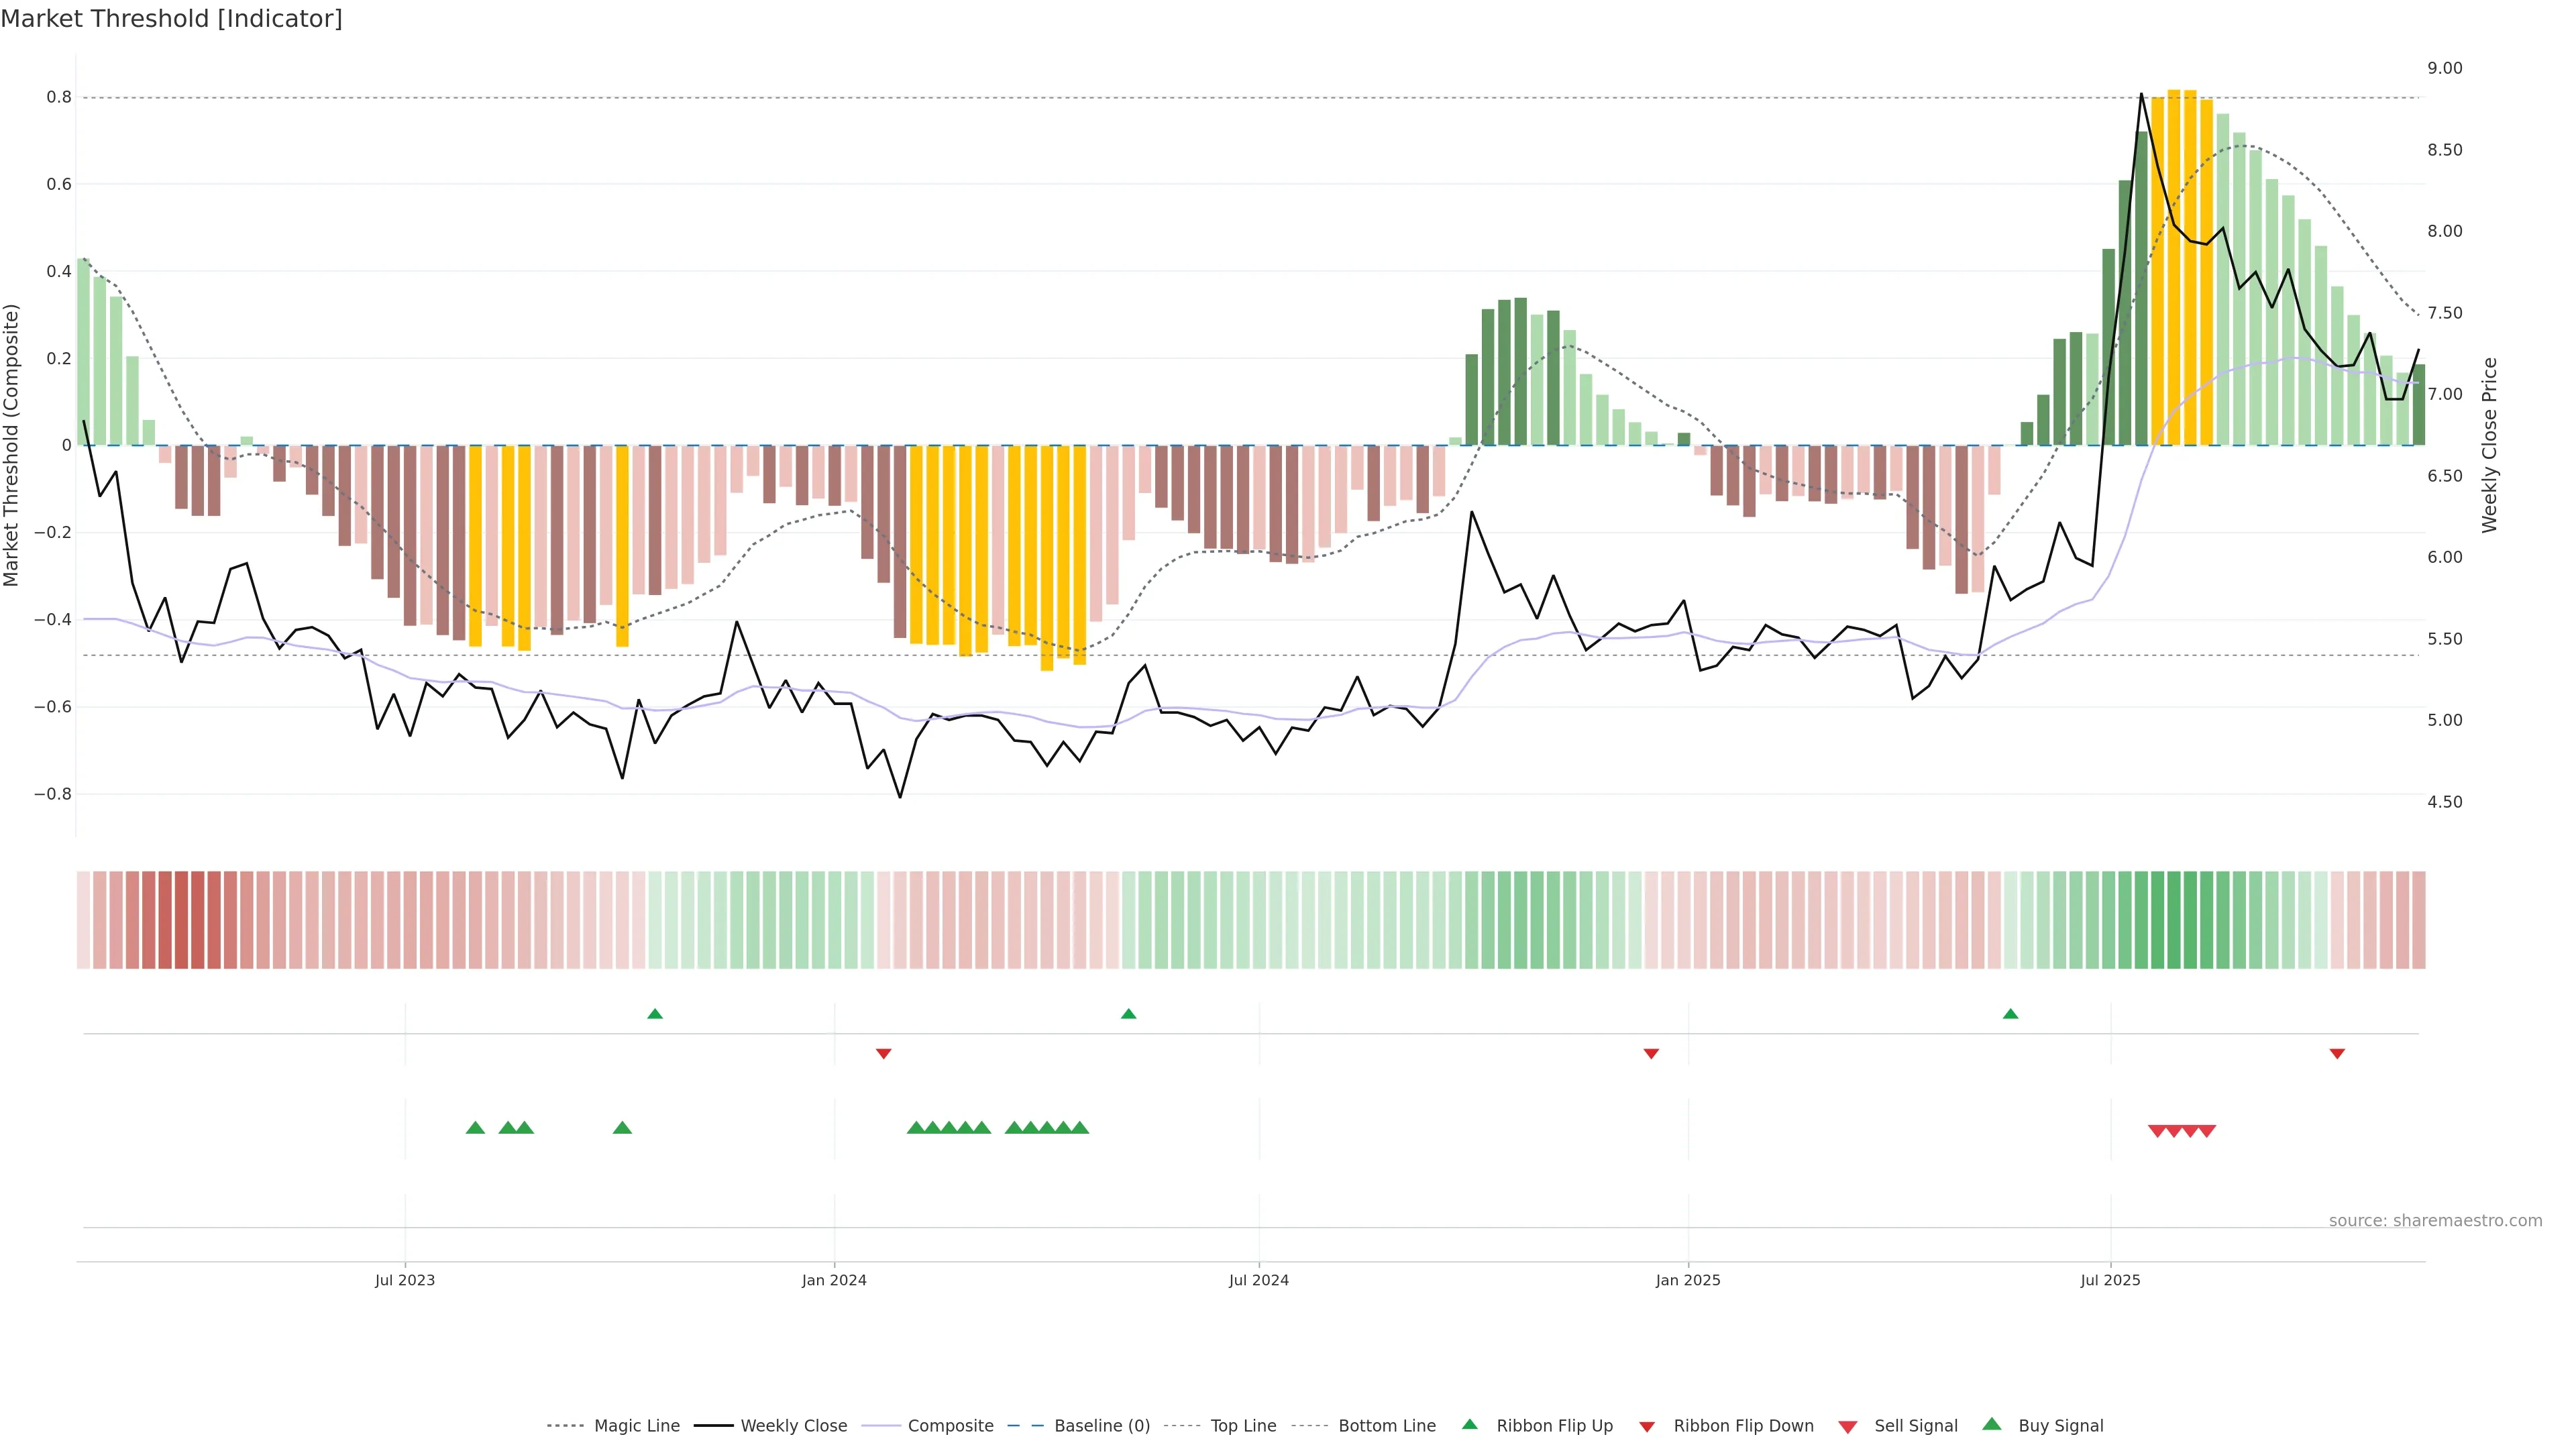Click the Top Line legend label
Screen dimensions: 2576x1449
(1243, 1426)
